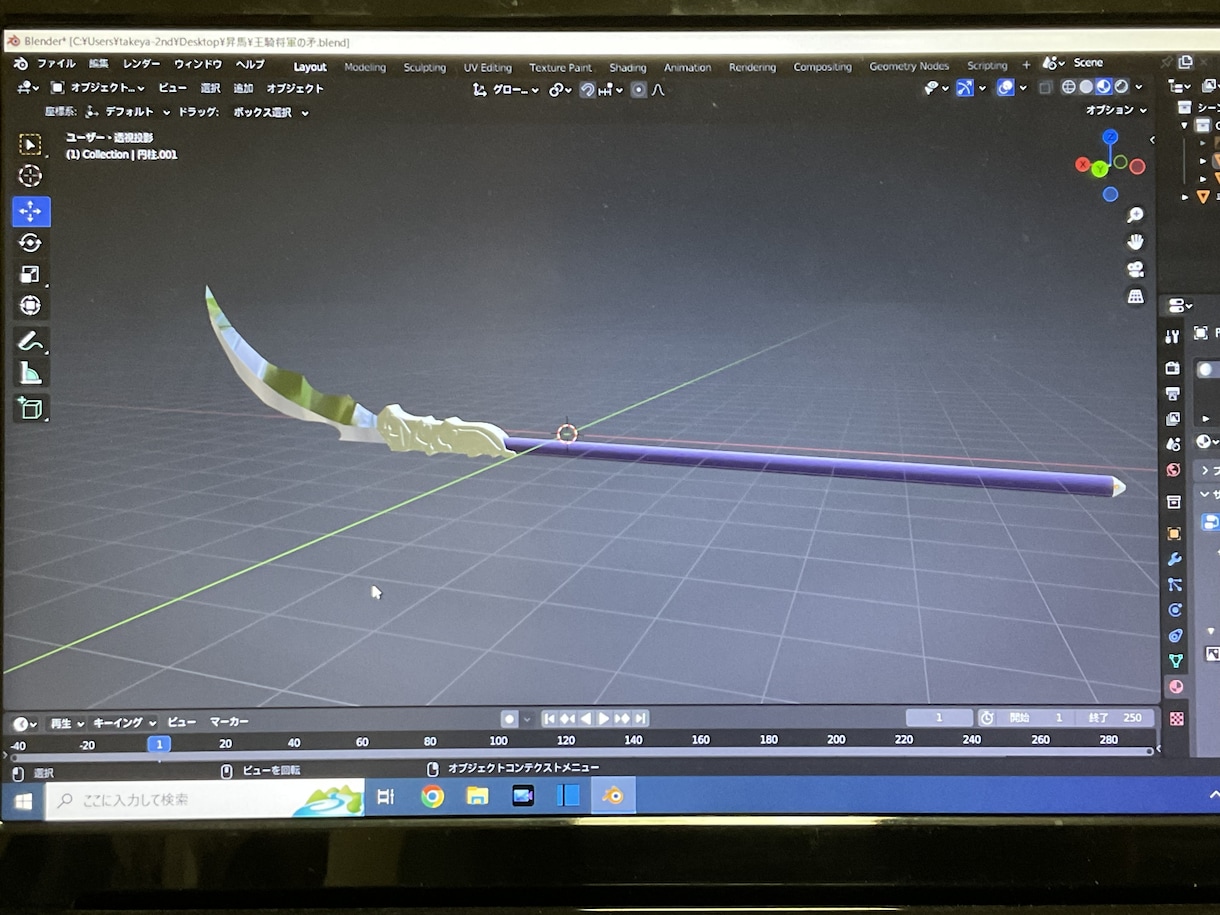Open the オブジェクト mode dropdown

coord(98,88)
